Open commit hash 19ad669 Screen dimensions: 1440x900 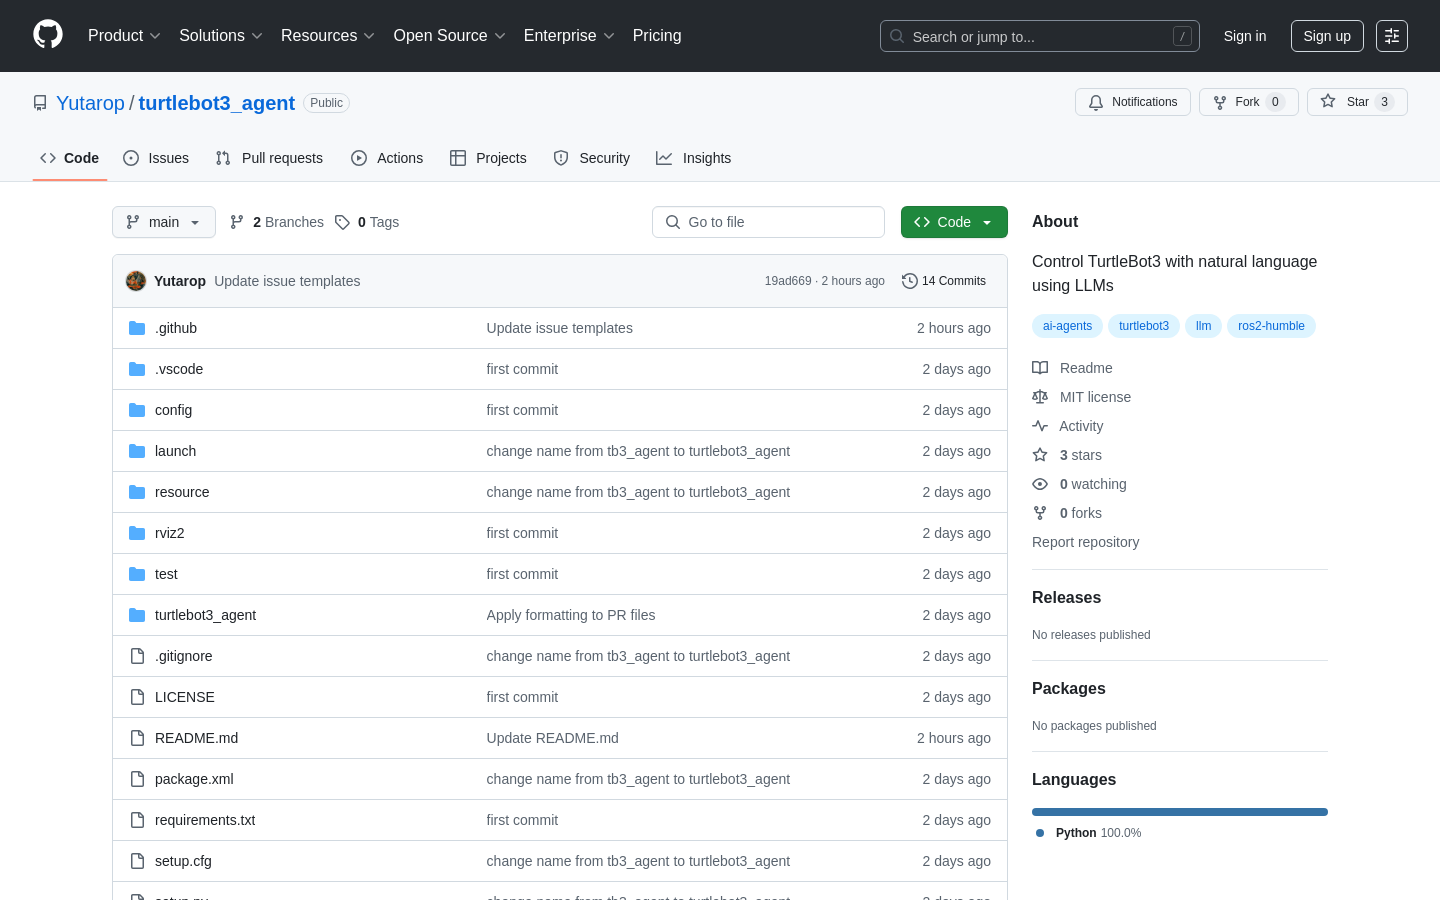[x=788, y=281]
